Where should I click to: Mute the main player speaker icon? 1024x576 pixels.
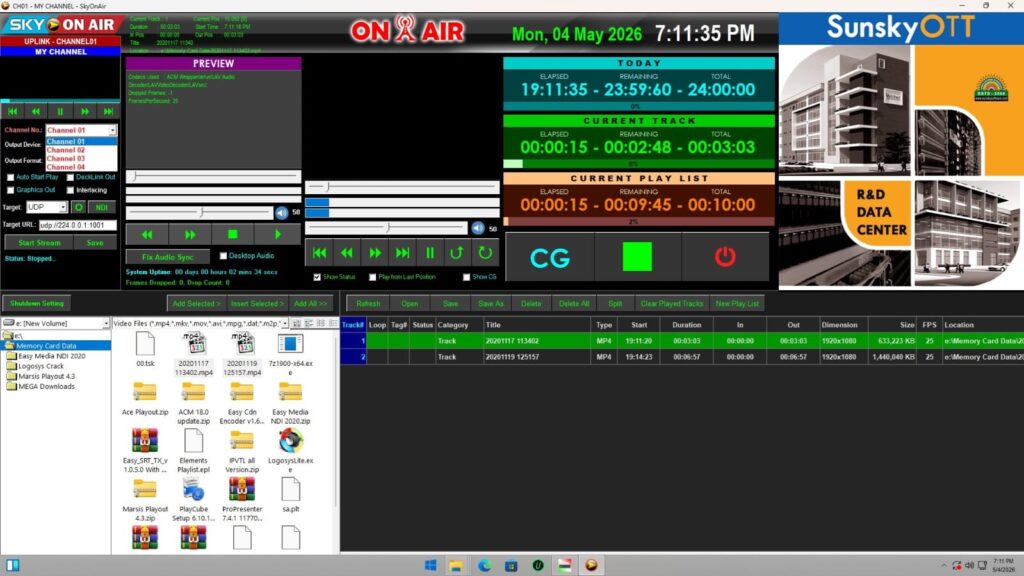478,228
